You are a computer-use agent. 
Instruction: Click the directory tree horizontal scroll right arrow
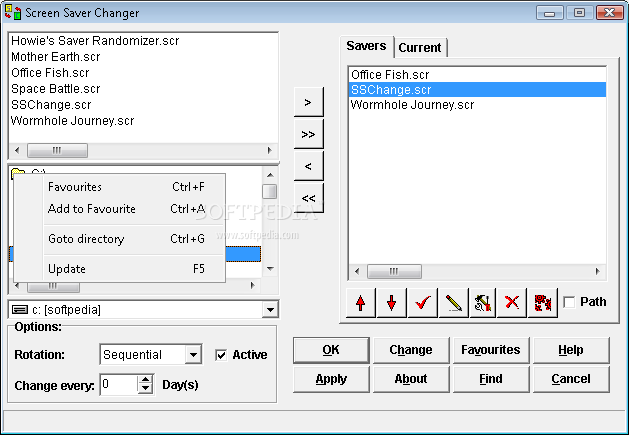(x=252, y=285)
